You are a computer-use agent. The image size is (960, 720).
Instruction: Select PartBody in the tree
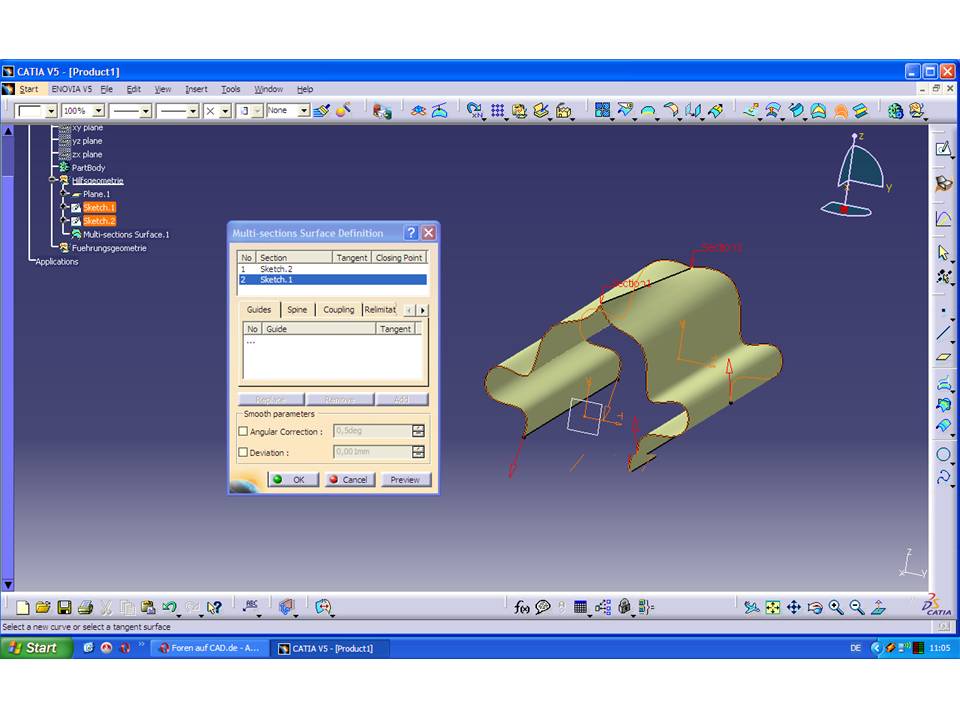pyautogui.click(x=88, y=167)
